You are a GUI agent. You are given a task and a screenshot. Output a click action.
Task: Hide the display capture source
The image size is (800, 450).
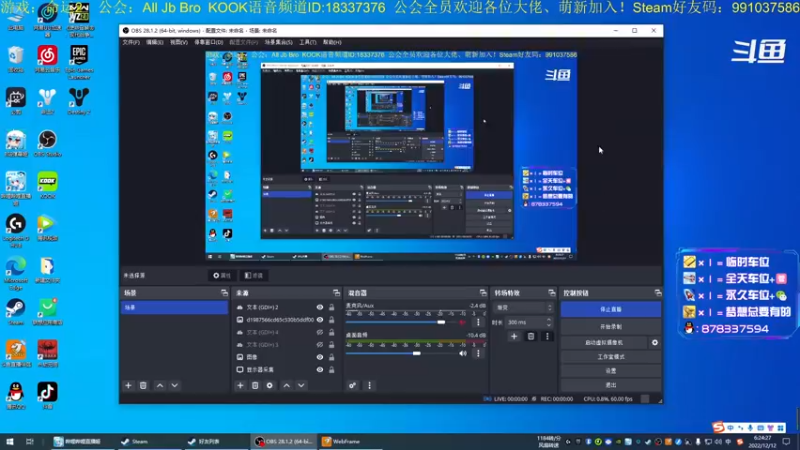(320, 369)
